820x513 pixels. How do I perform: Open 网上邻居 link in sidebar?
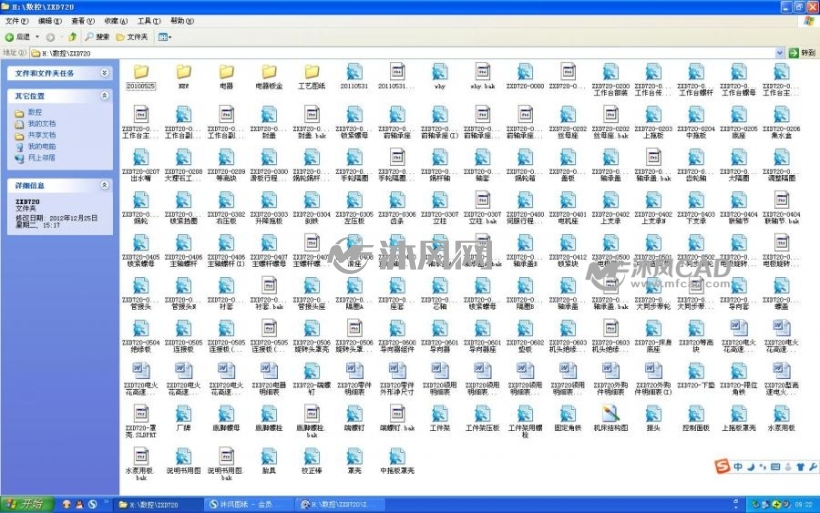pyautogui.click(x=41, y=157)
